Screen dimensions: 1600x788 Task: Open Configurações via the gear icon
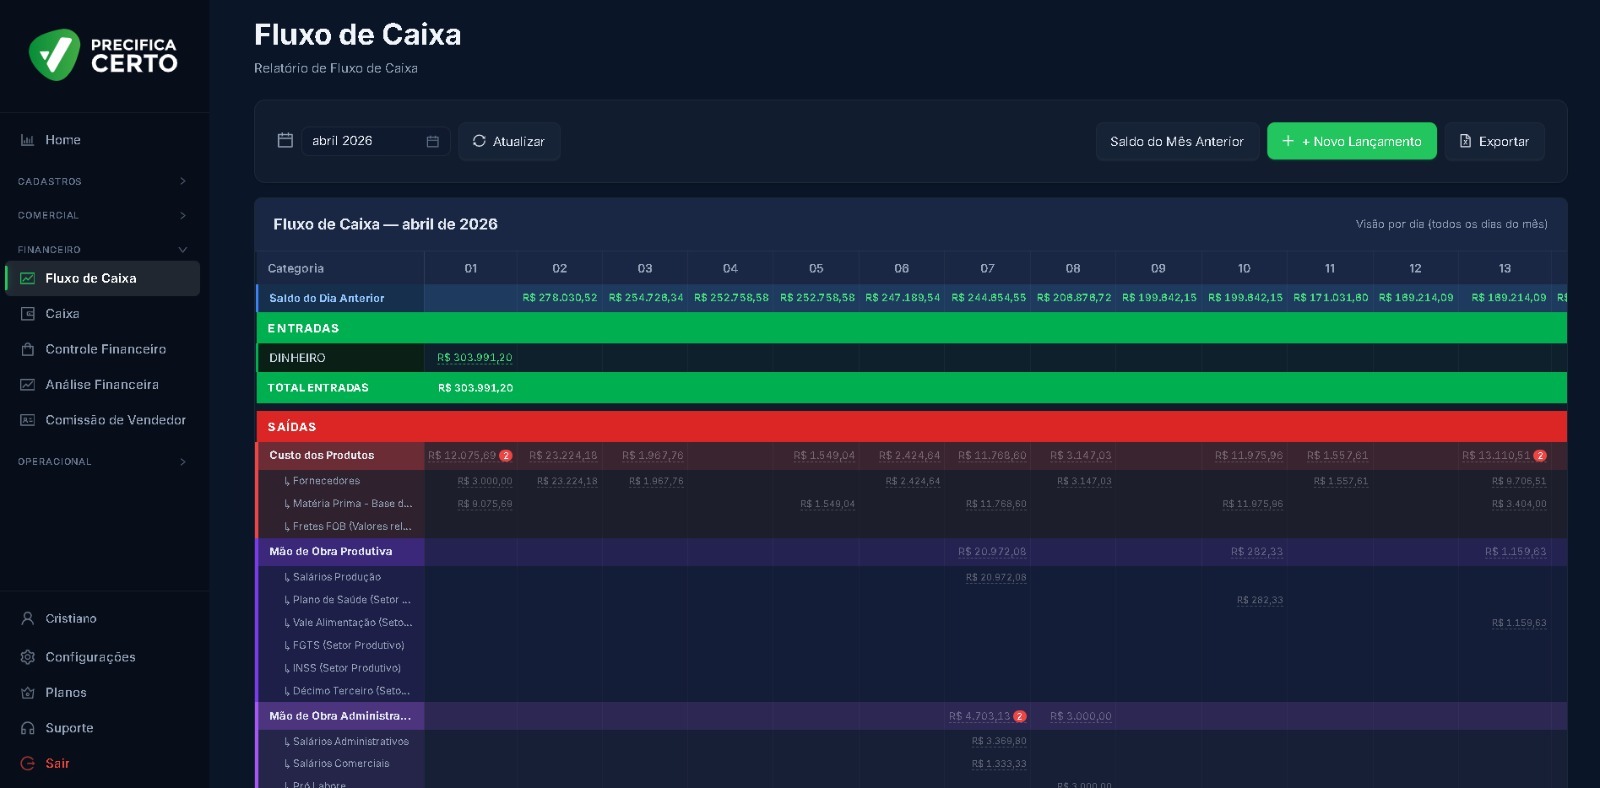pos(27,657)
